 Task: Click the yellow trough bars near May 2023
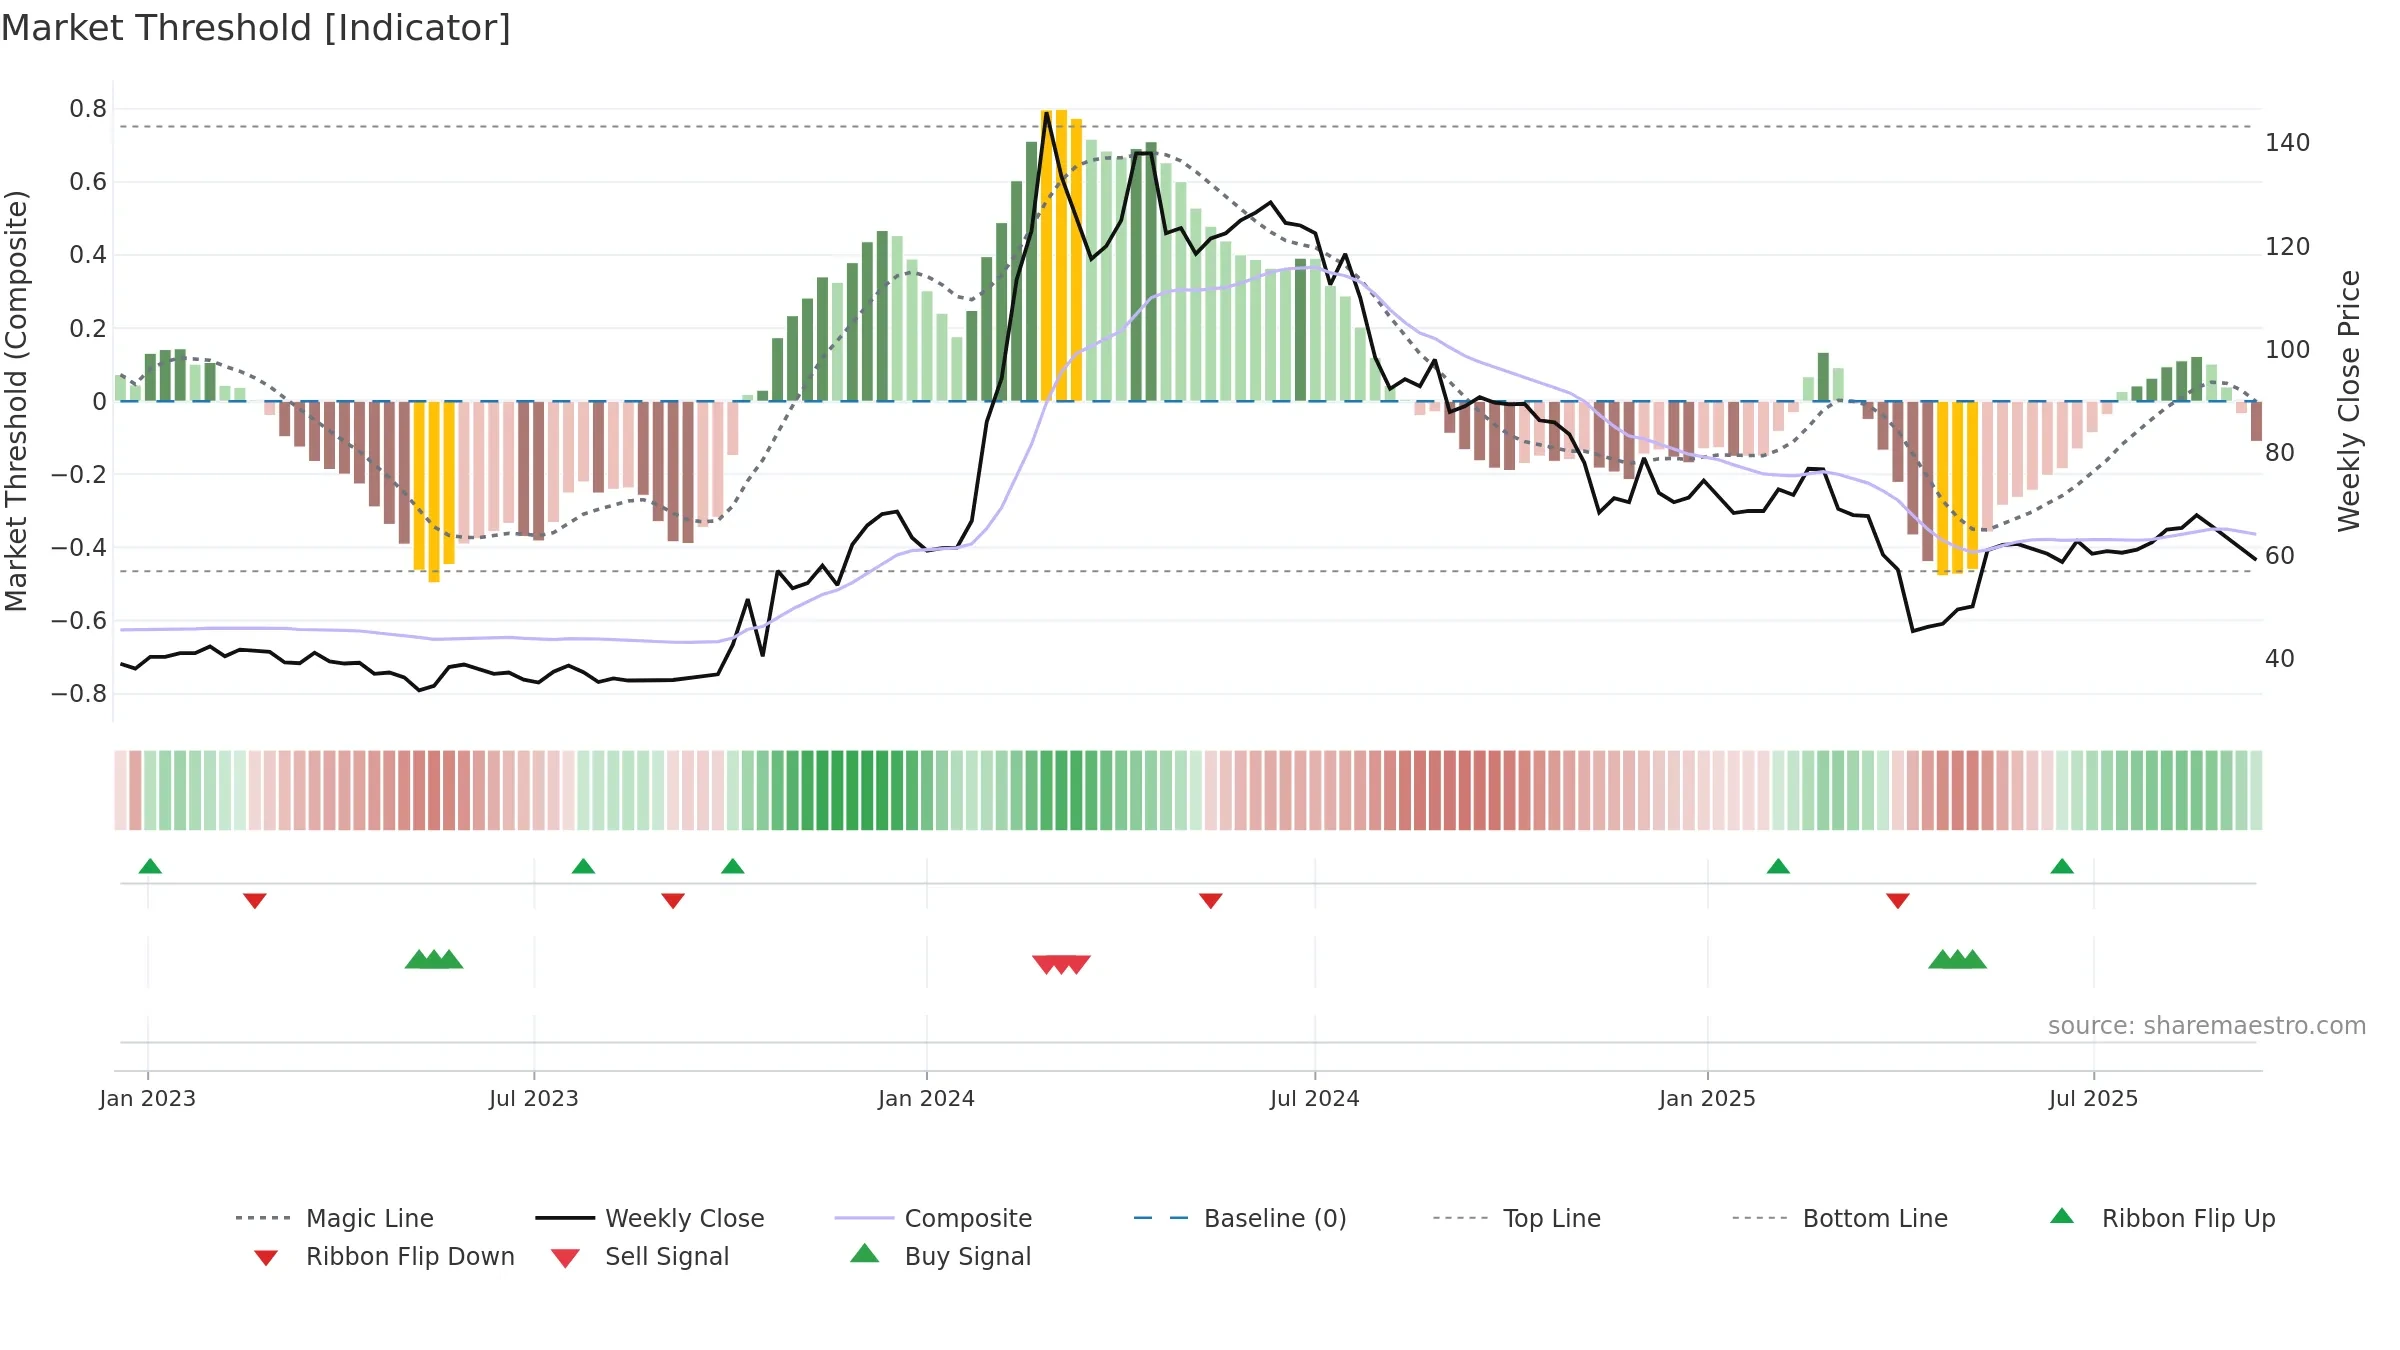click(x=434, y=491)
